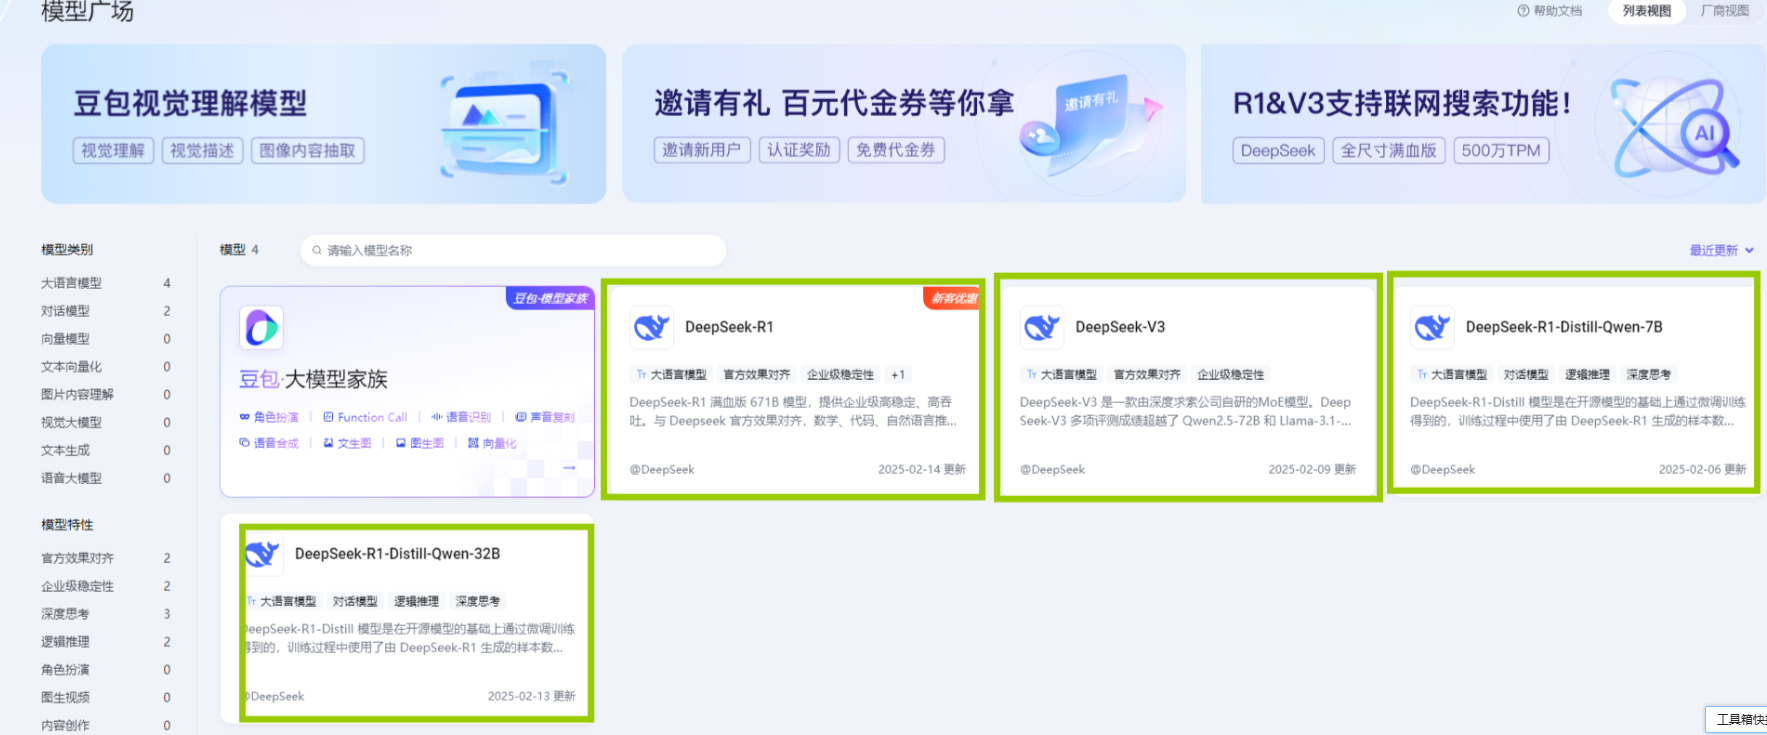Click the 帮助文档 question mark icon
The image size is (1767, 735).
tap(1523, 11)
